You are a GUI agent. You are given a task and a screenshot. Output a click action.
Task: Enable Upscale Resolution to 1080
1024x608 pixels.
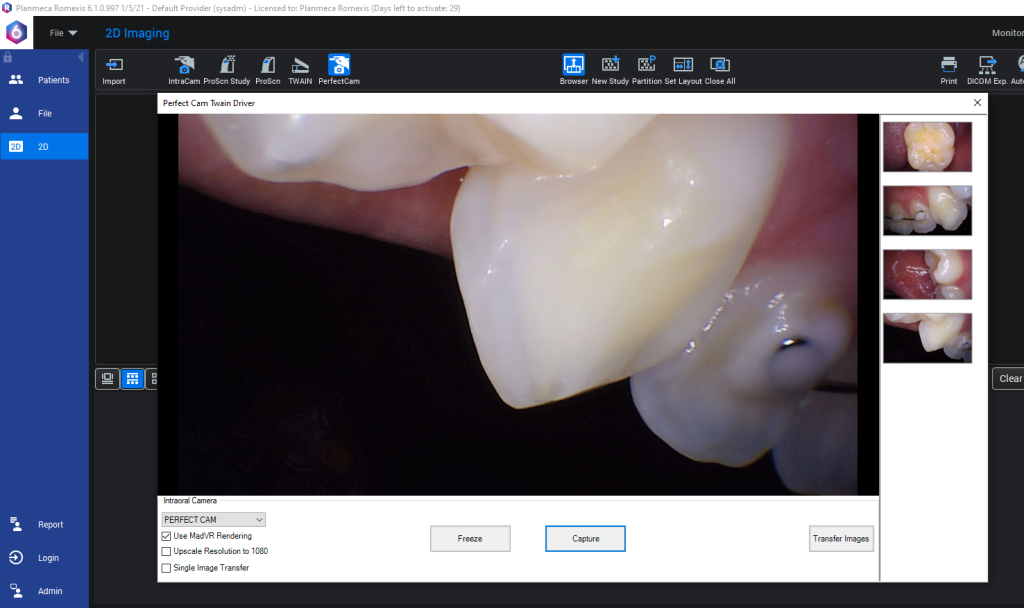coord(167,552)
